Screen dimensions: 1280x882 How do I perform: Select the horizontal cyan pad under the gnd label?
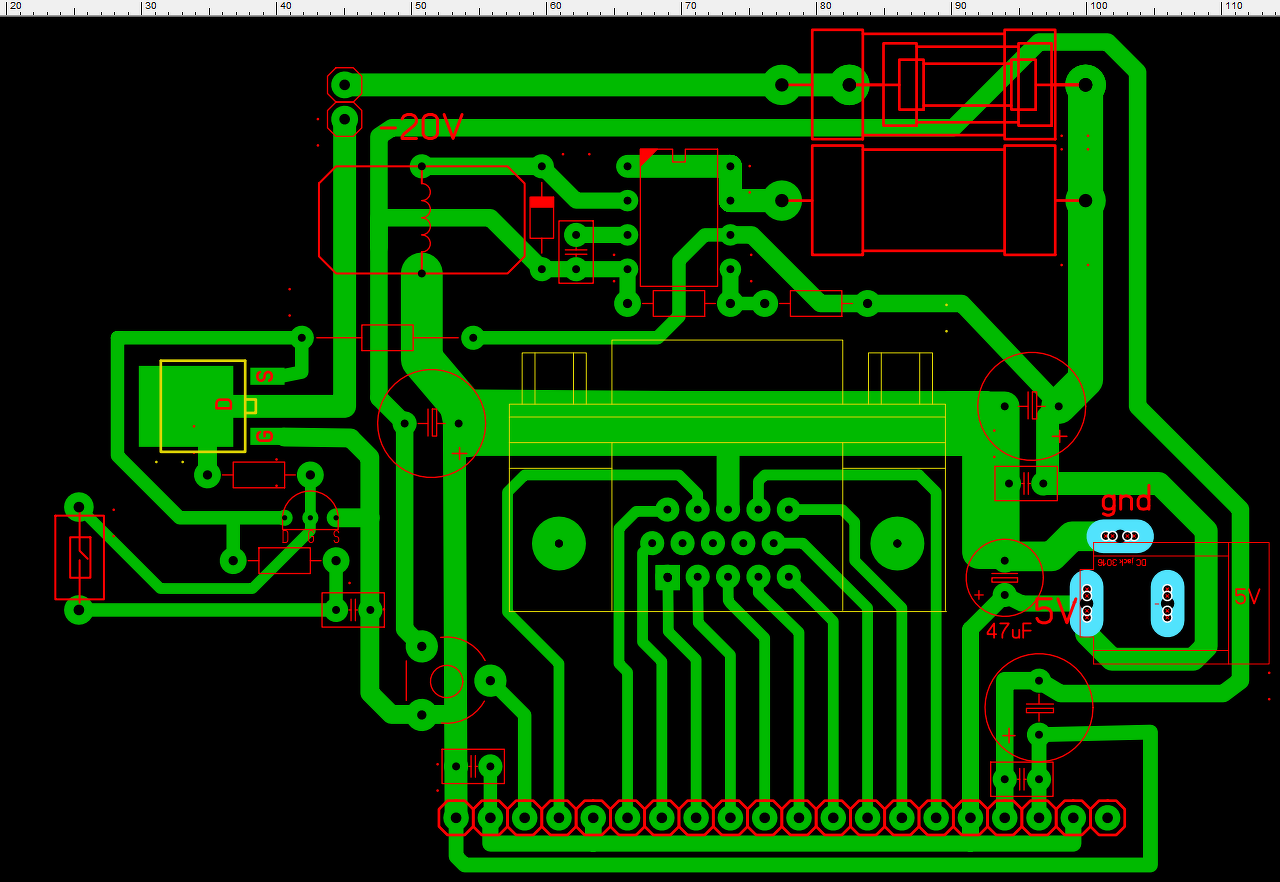(1120, 536)
